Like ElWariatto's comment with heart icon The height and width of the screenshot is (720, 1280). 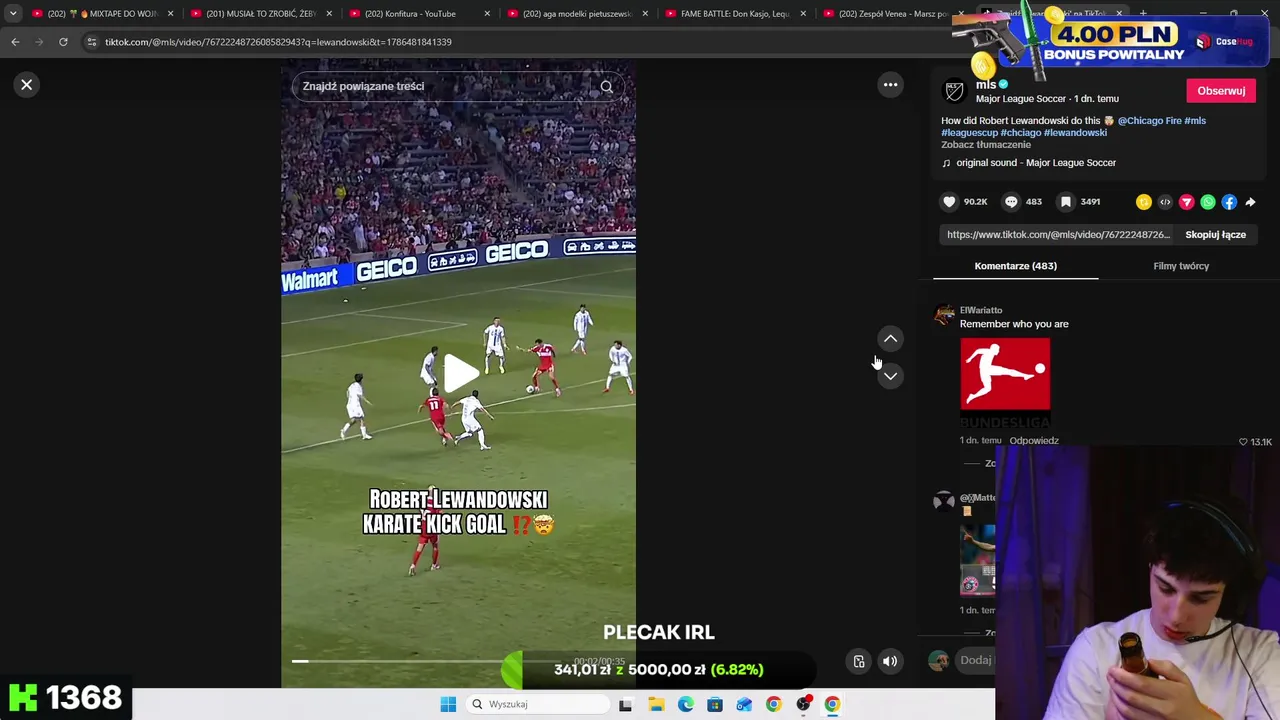(1244, 442)
